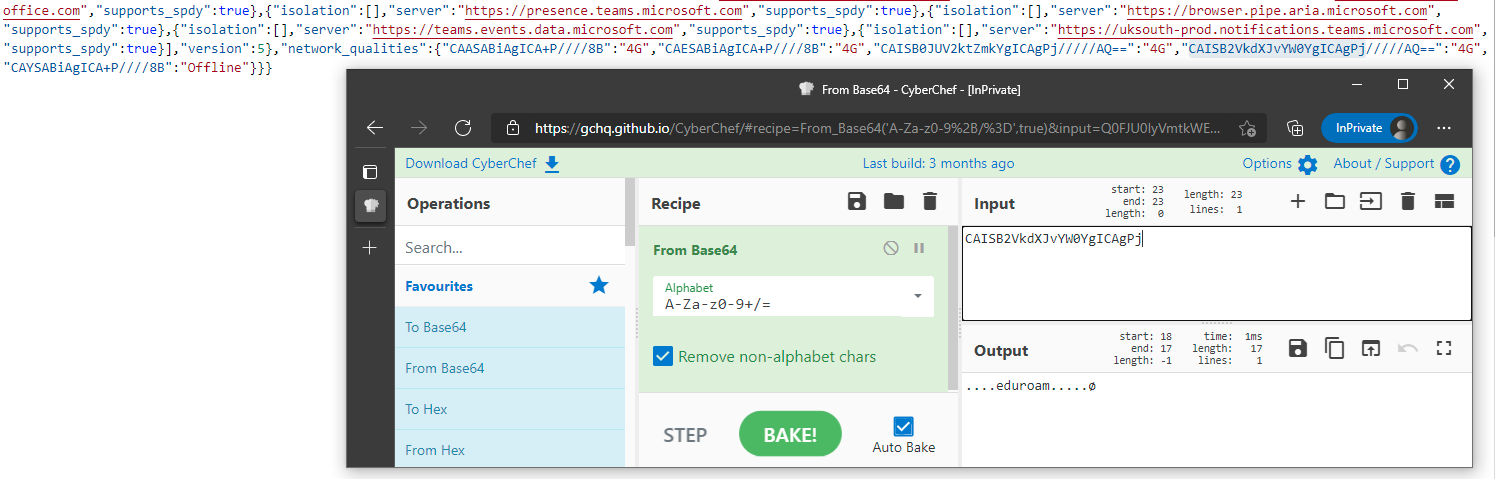Click the eduroam output text
Screen dimensions: 1495x479
pyautogui.click(x=1030, y=386)
